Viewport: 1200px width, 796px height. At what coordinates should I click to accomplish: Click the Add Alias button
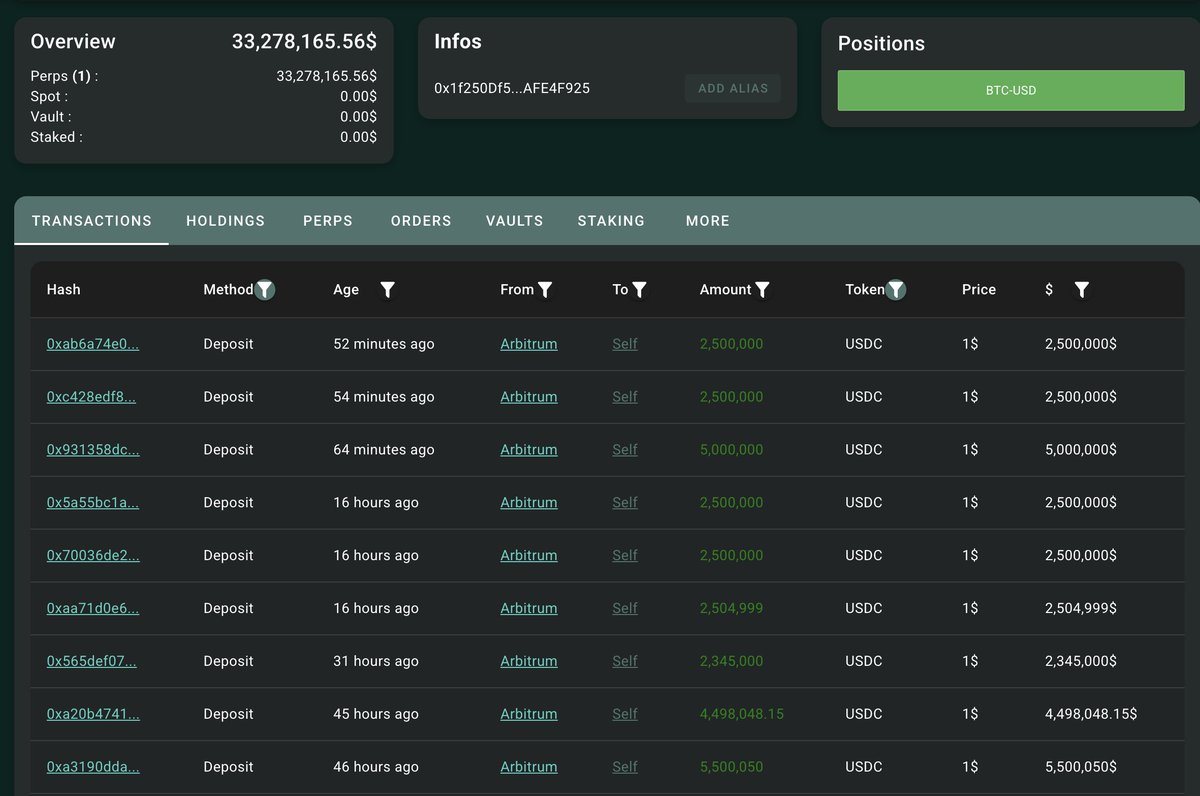tap(733, 88)
